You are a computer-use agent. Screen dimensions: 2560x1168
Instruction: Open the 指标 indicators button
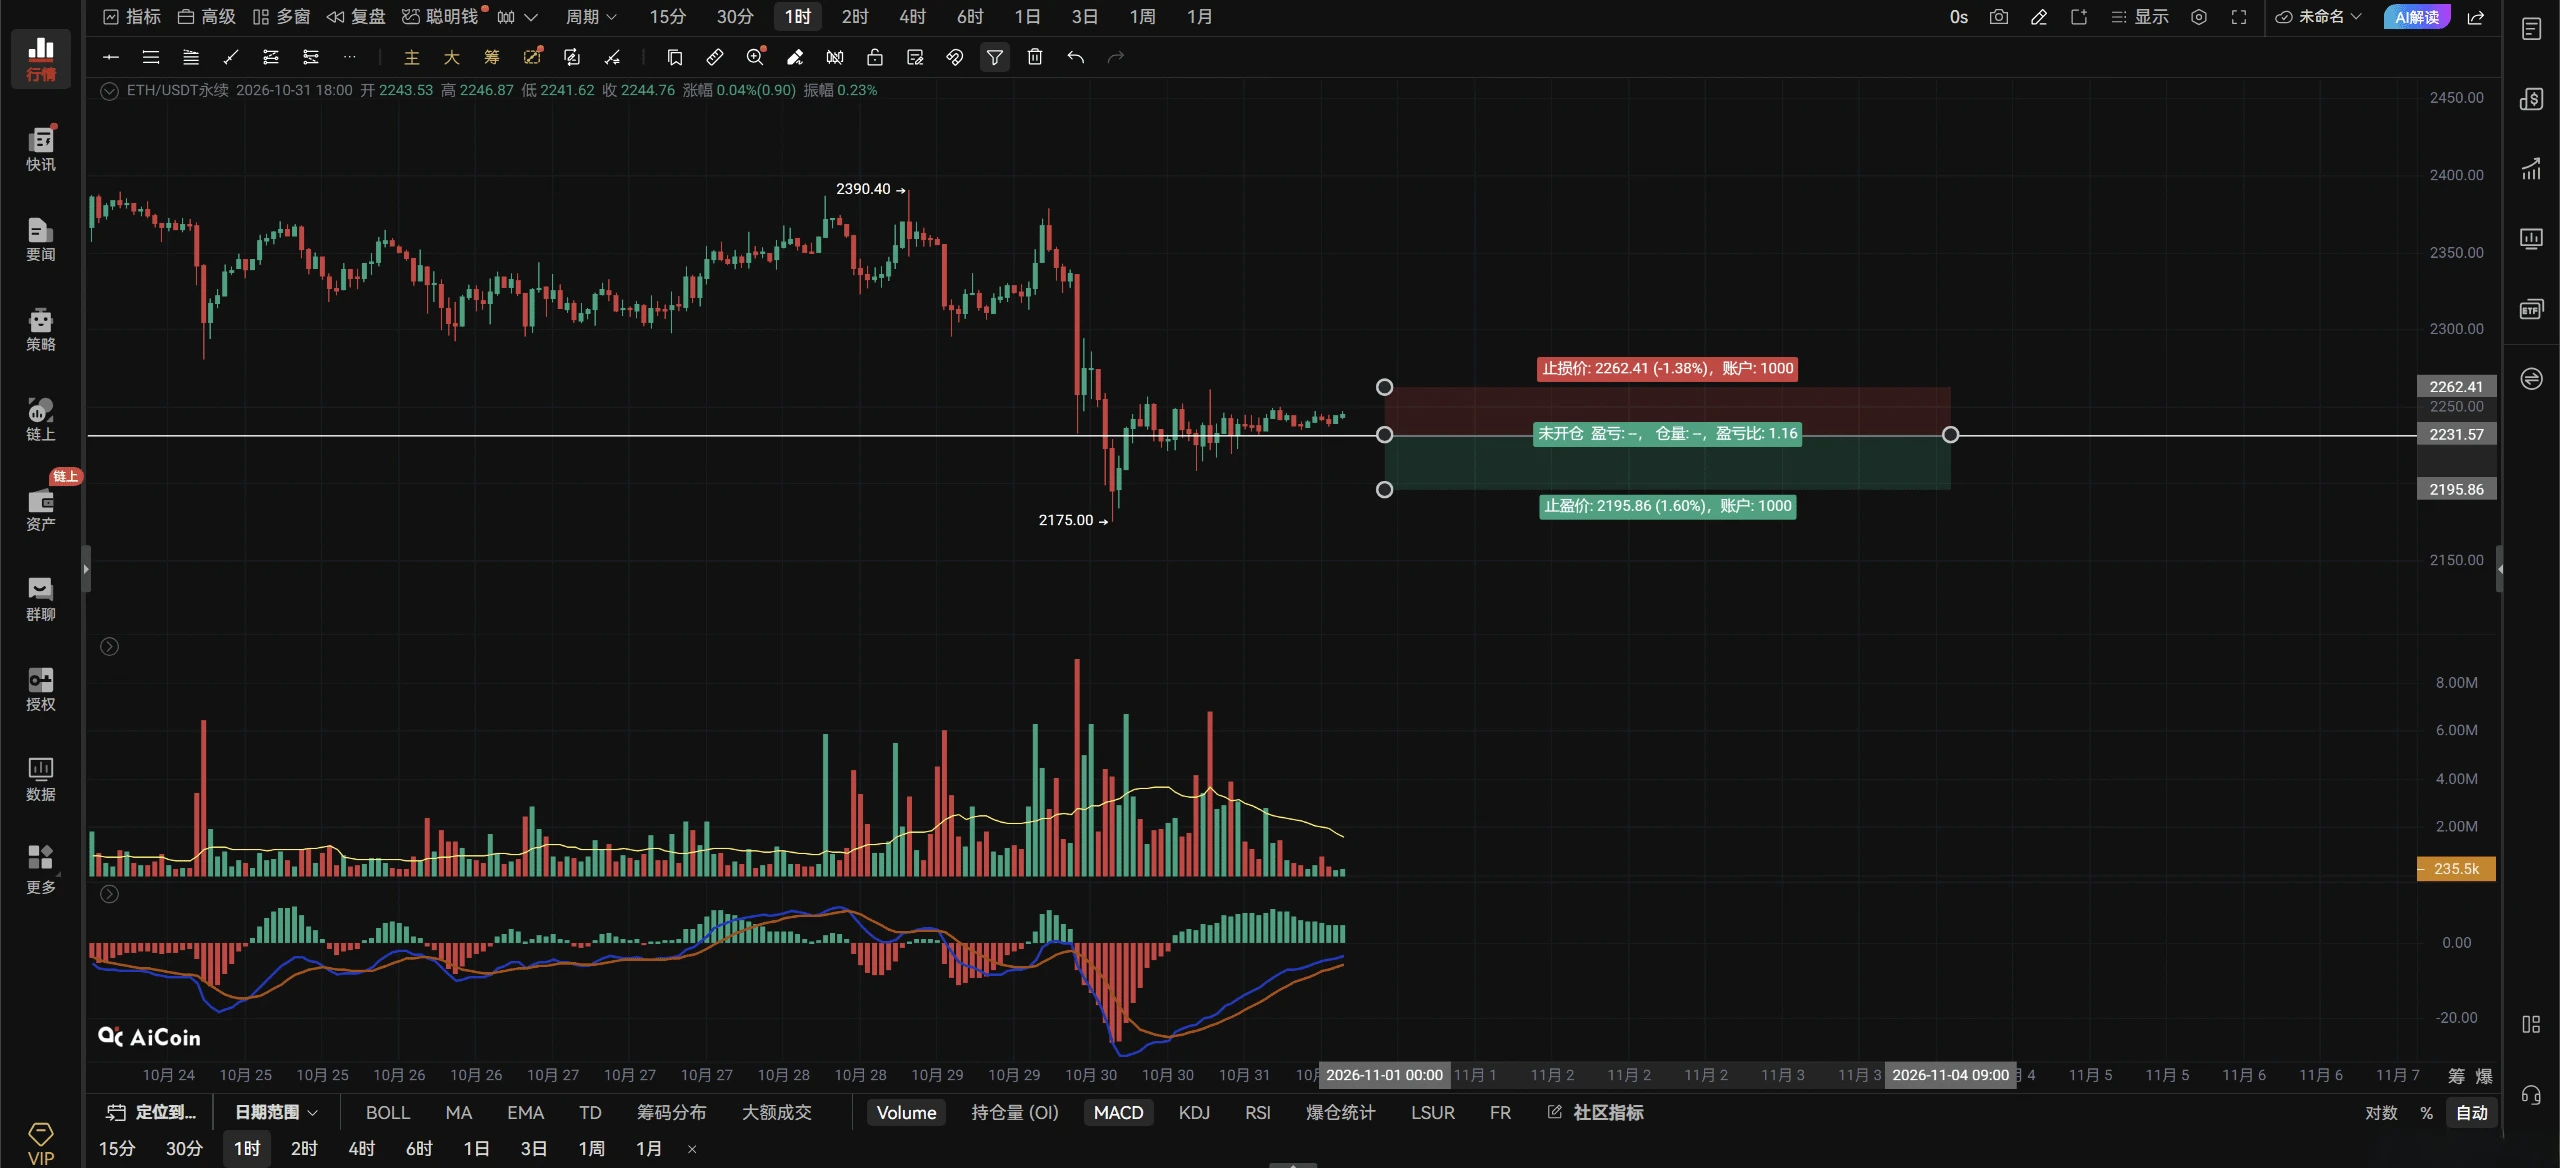[132, 17]
